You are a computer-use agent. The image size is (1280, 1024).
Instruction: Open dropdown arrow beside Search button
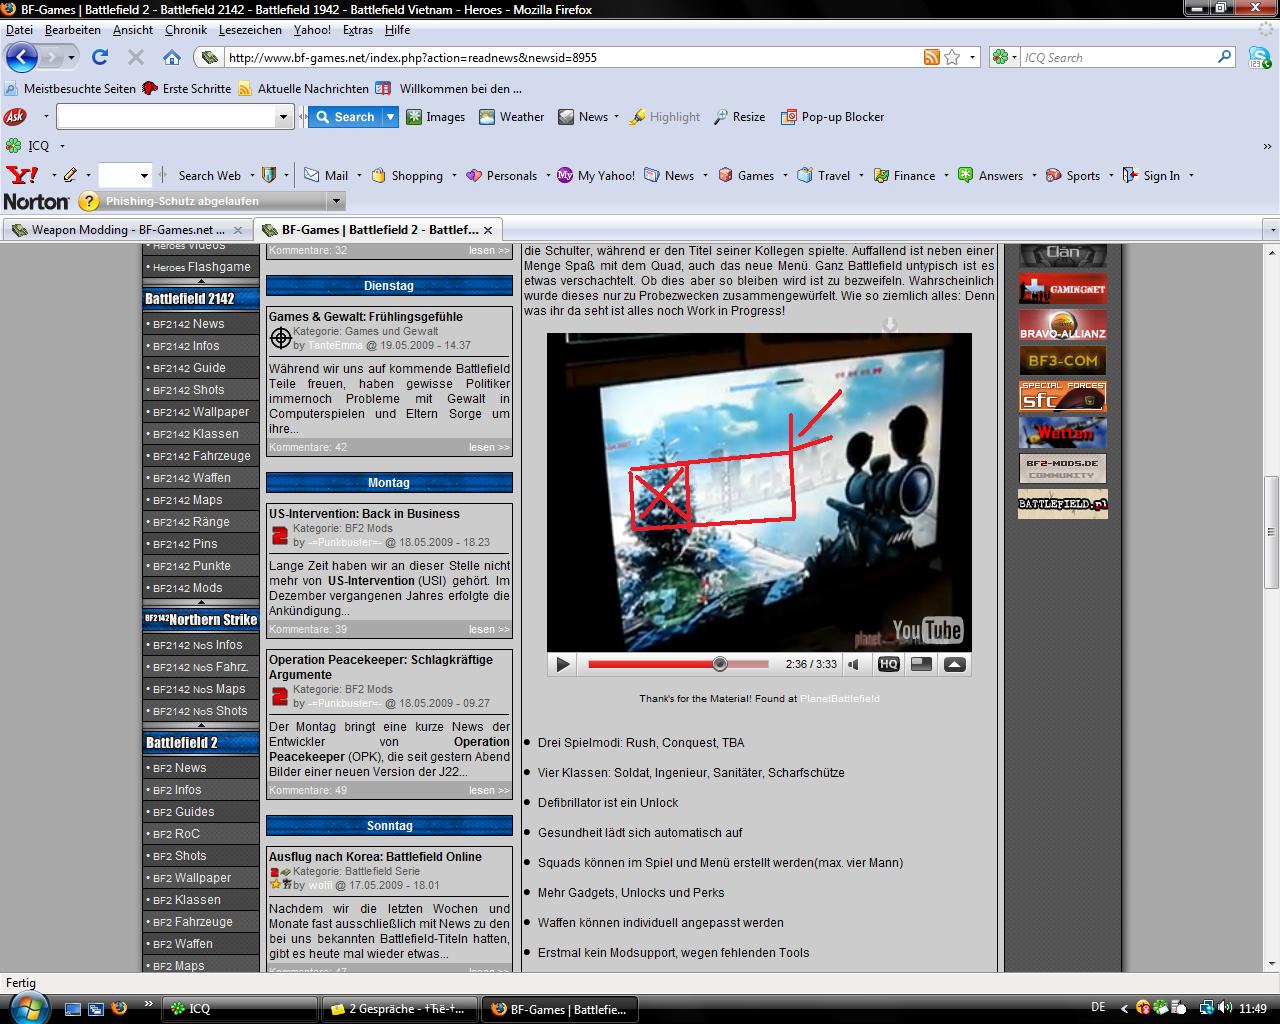coord(390,117)
